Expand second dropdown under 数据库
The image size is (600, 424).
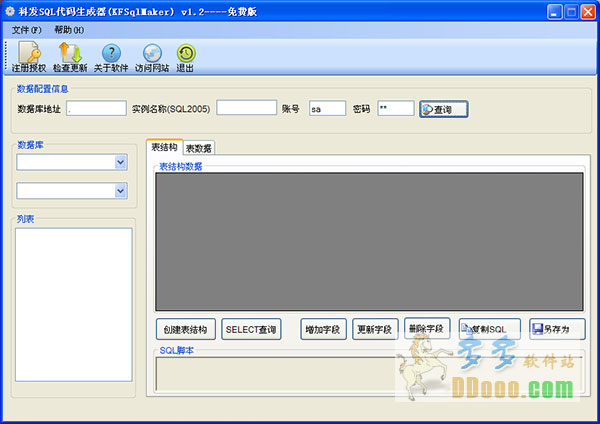click(x=121, y=191)
